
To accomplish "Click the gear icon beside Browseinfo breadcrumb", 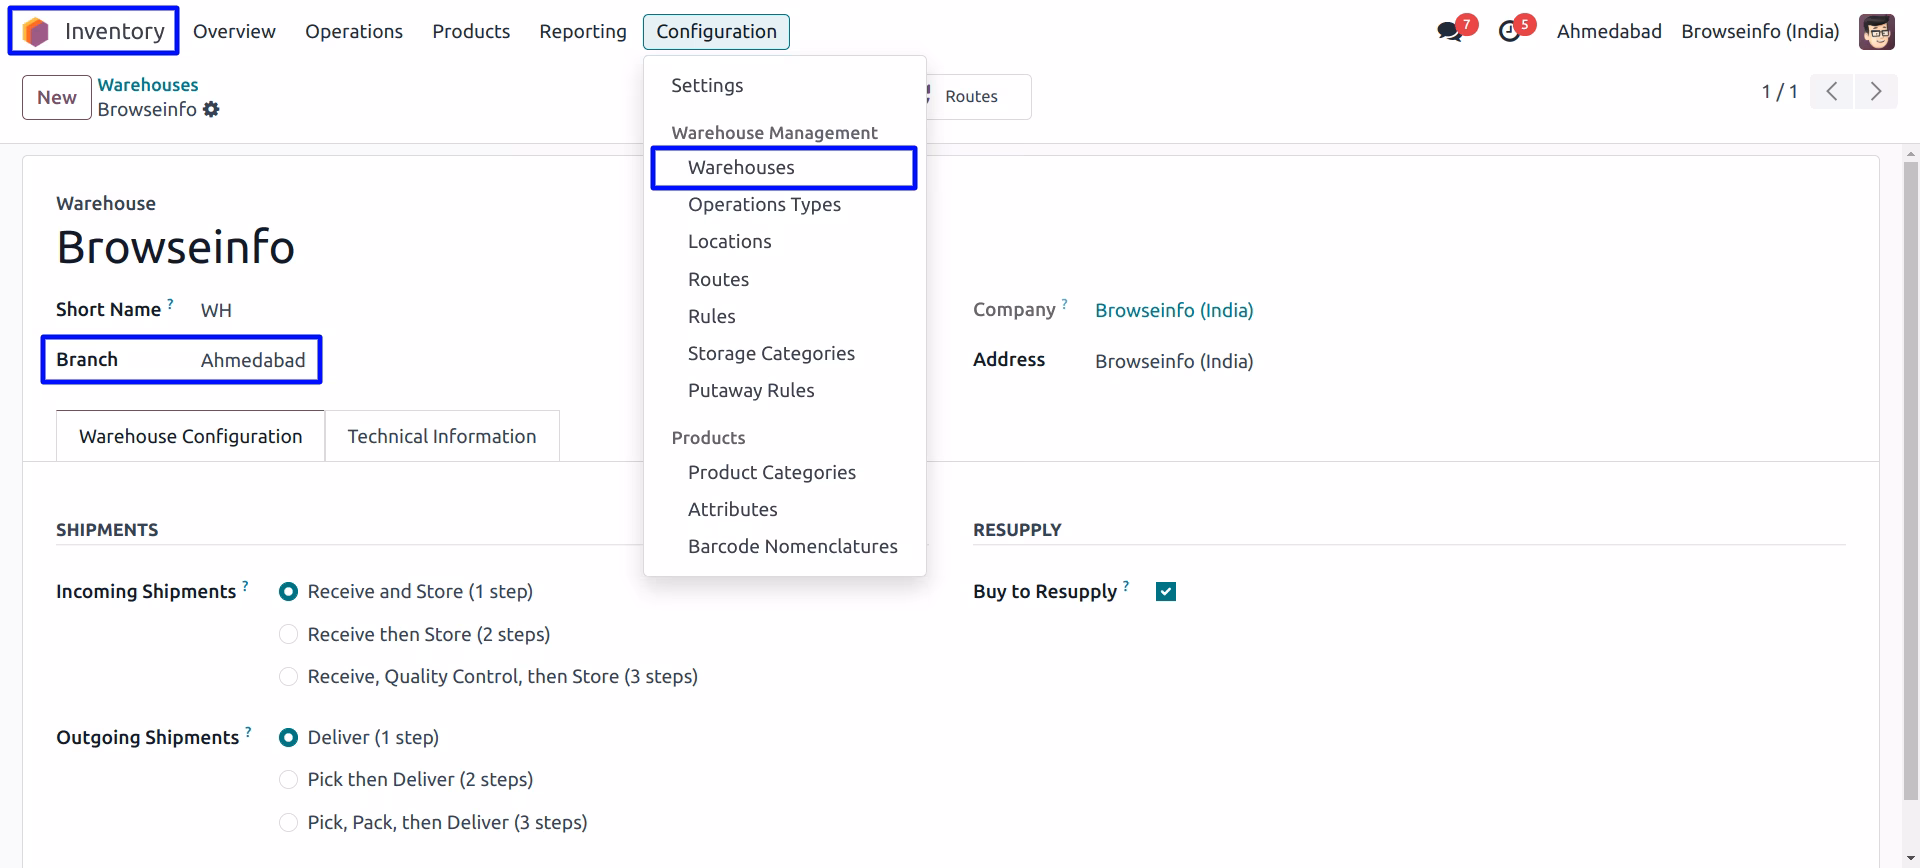I will click(211, 109).
